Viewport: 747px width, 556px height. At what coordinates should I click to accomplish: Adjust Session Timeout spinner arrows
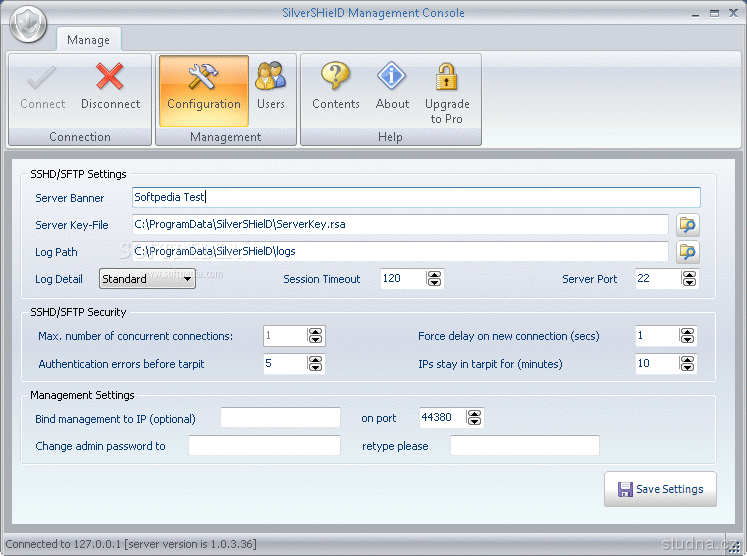[434, 279]
